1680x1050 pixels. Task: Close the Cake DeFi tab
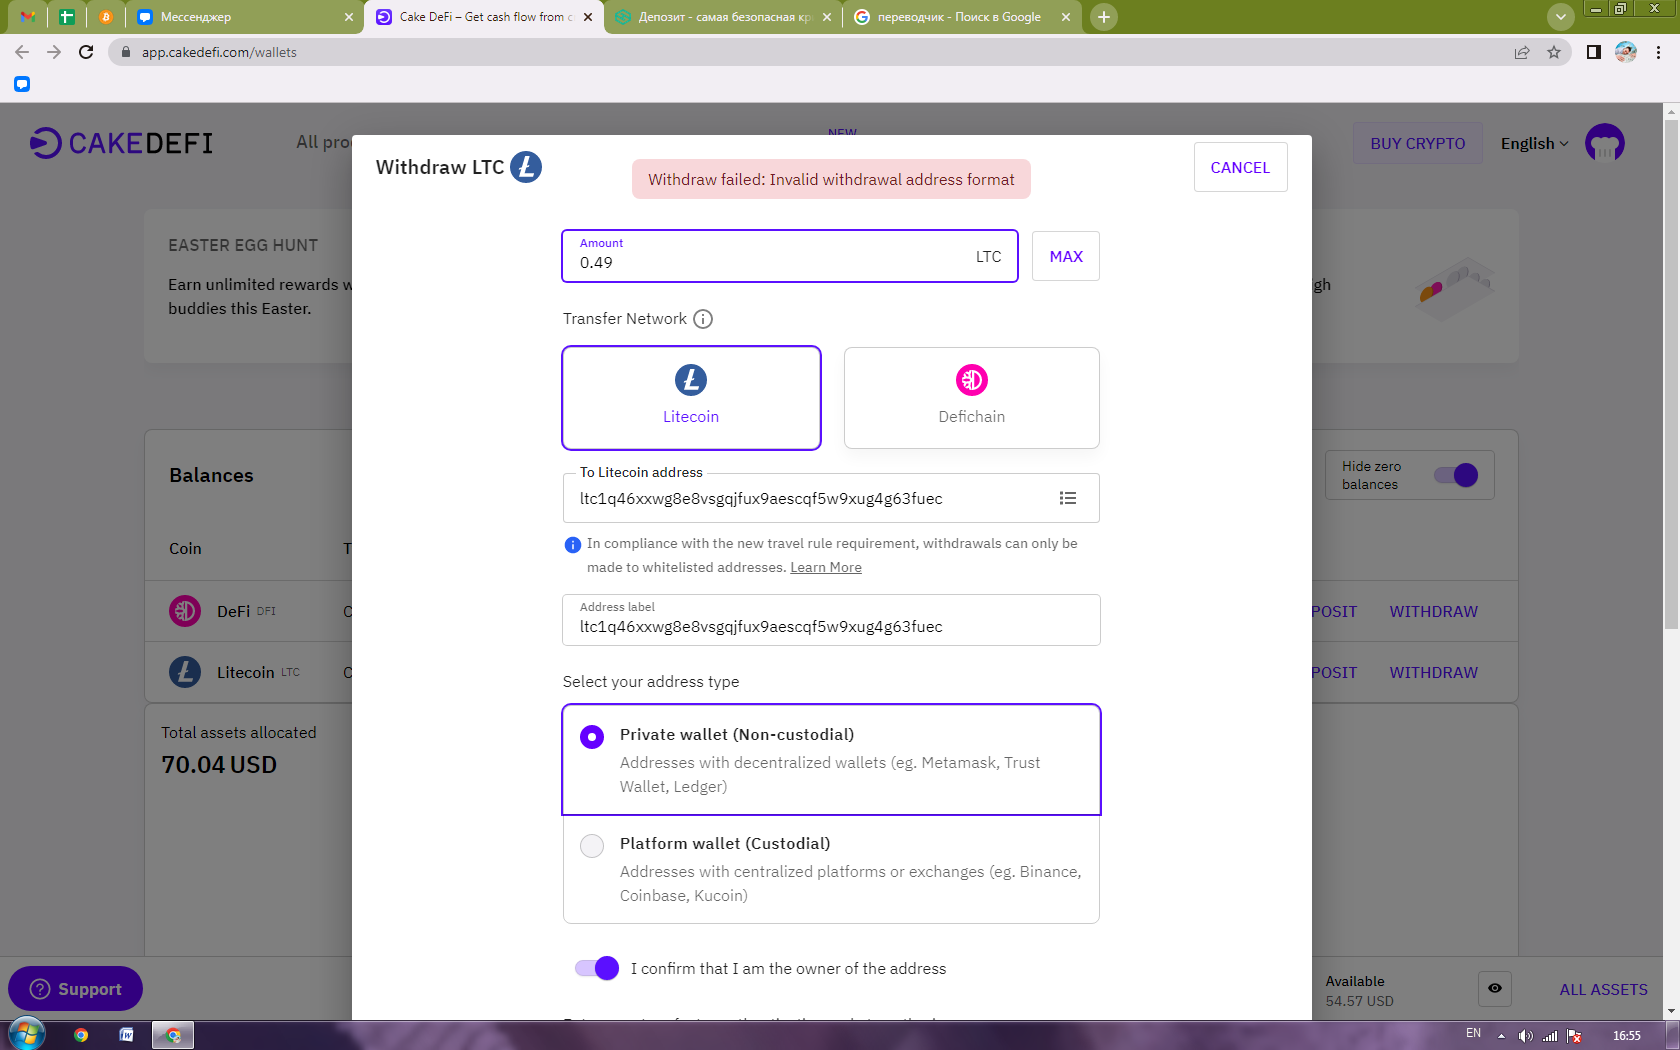click(588, 17)
